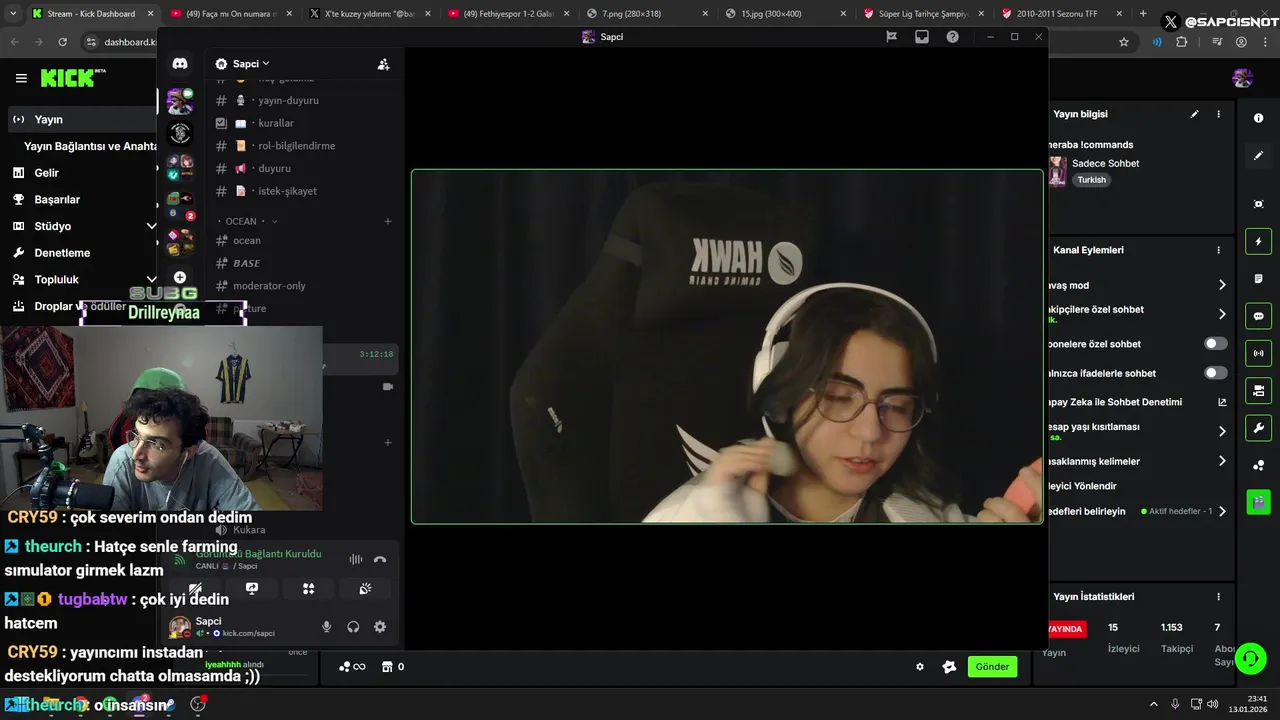
Task: Open Kick hamburger menu icon
Action: coord(21,78)
